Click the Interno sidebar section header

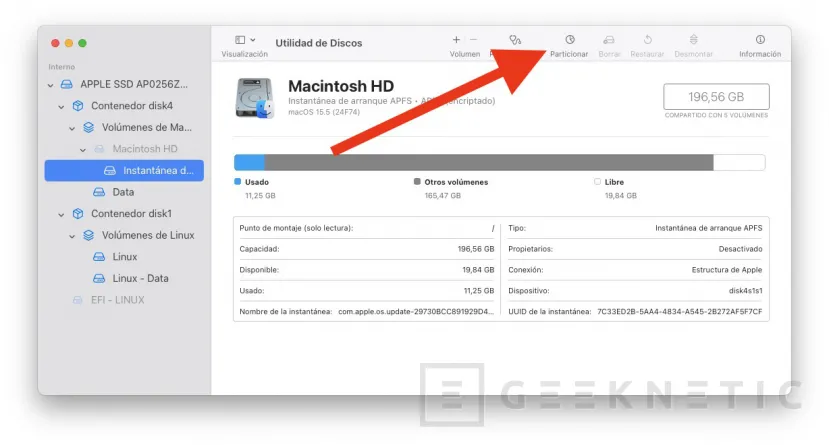61,67
